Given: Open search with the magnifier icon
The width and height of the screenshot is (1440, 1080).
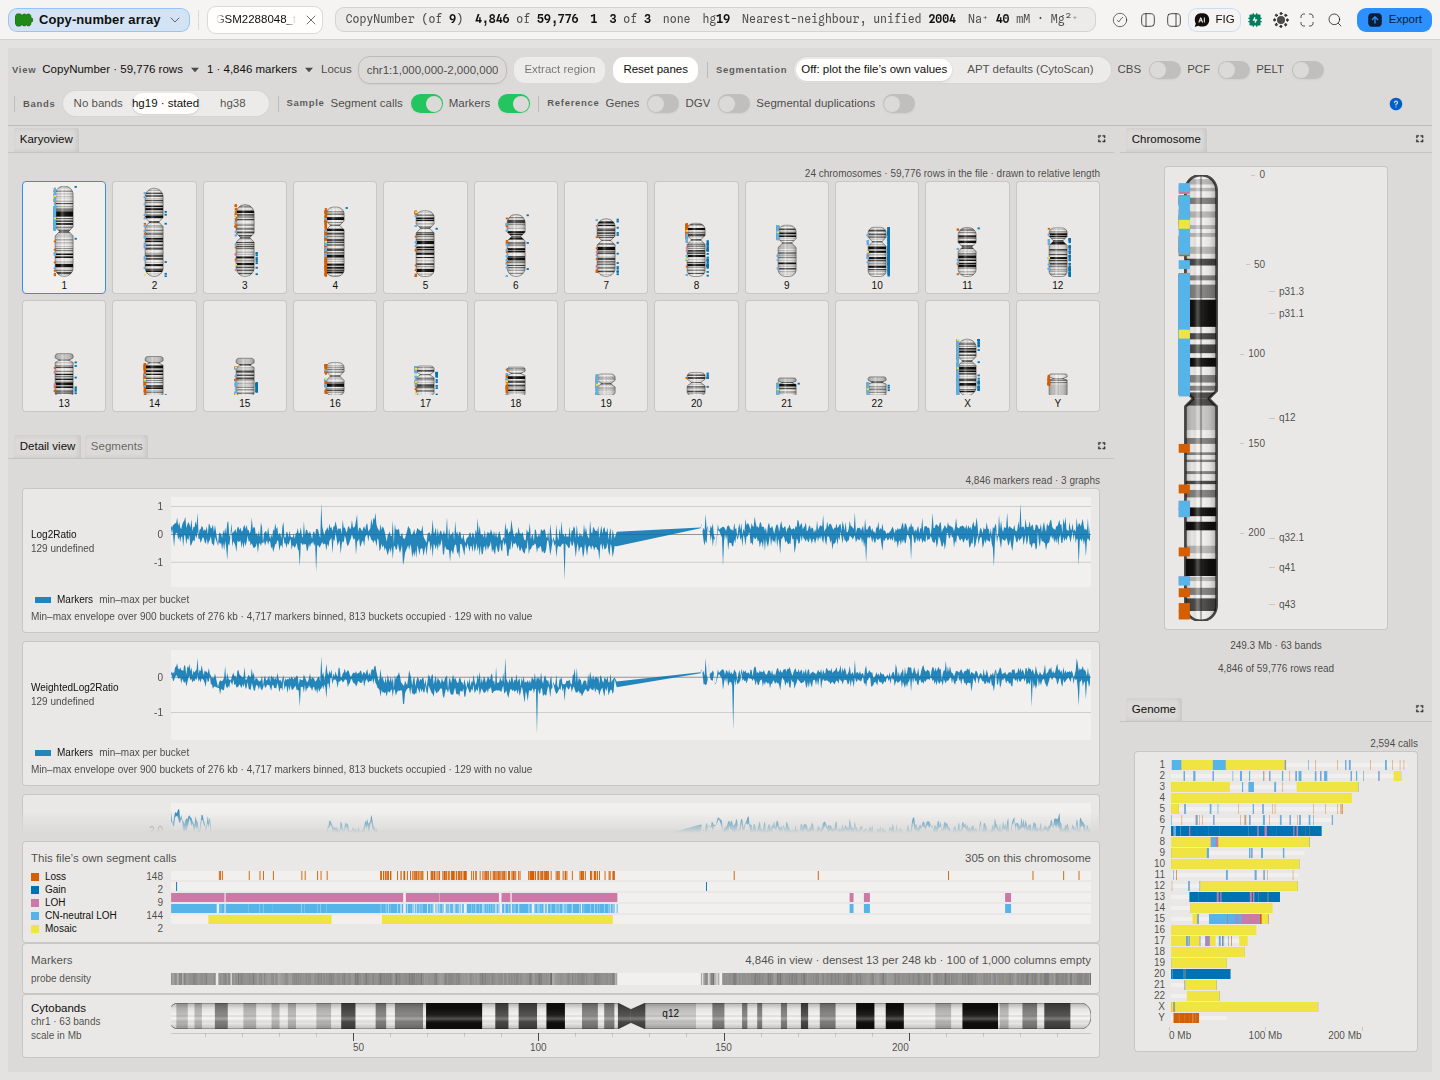Looking at the screenshot, I should point(1335,20).
